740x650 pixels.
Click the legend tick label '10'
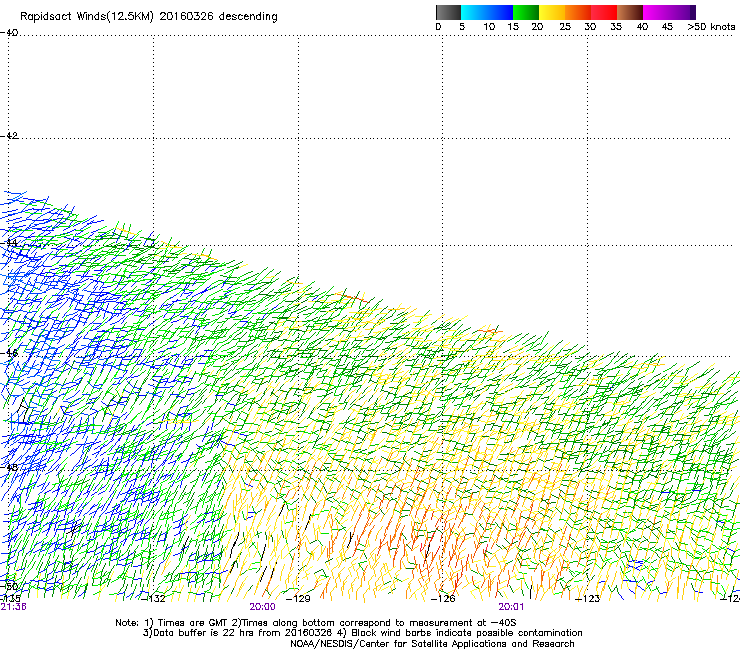click(489, 27)
